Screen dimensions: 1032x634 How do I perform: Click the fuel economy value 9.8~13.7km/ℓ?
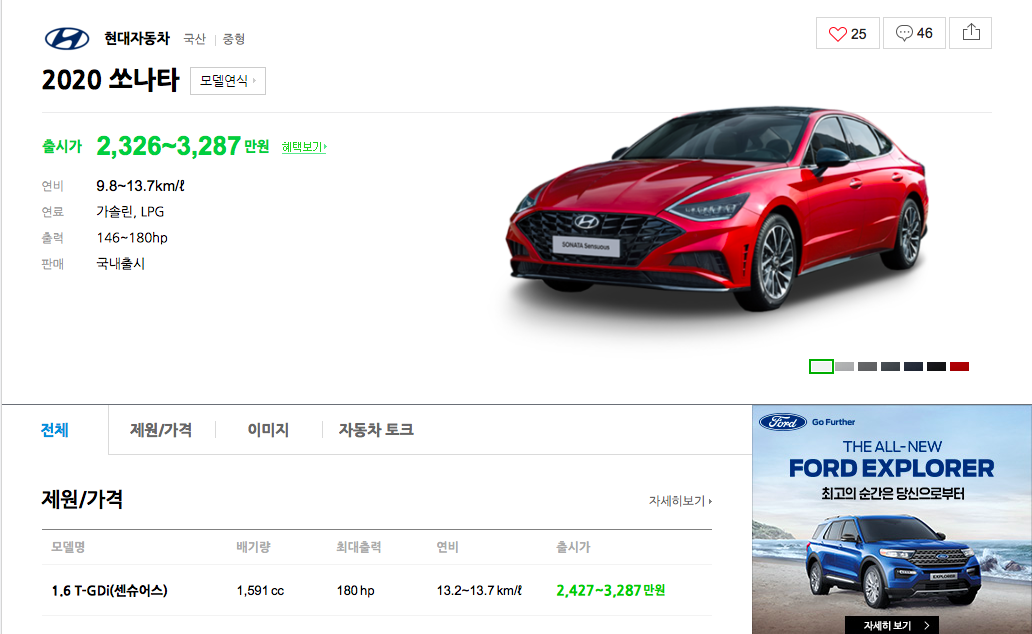tap(140, 186)
